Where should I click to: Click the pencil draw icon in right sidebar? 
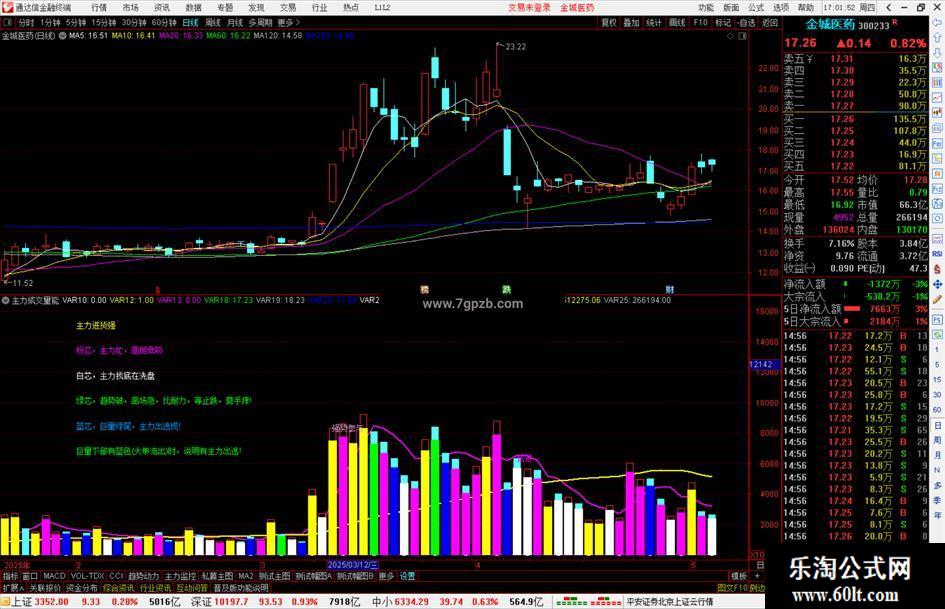click(937, 299)
